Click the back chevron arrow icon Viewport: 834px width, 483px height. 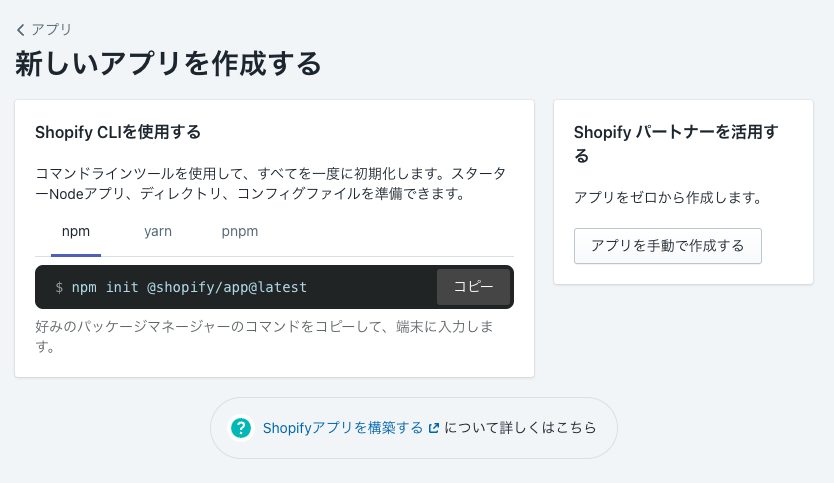click(21, 30)
